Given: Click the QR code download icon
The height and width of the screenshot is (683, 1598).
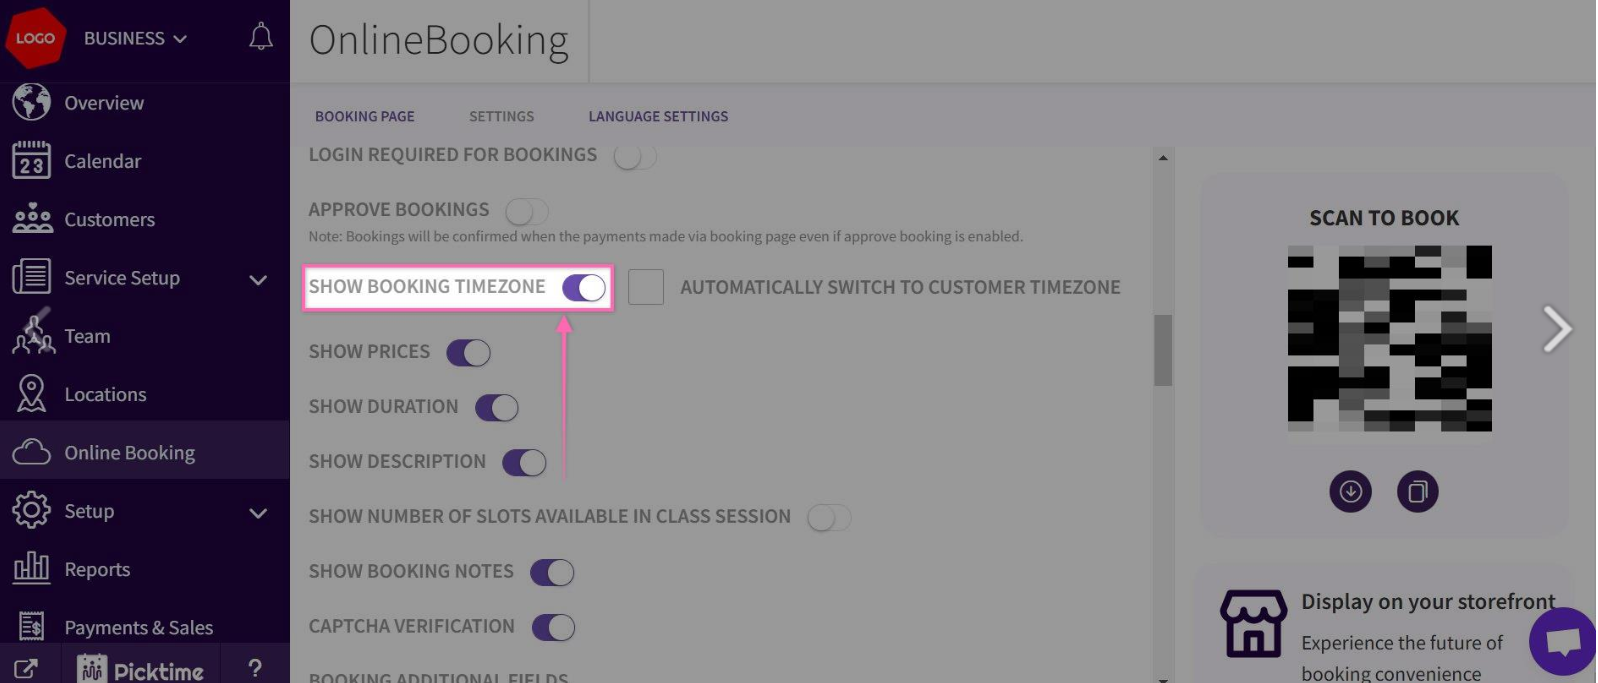Looking at the screenshot, I should 1350,492.
